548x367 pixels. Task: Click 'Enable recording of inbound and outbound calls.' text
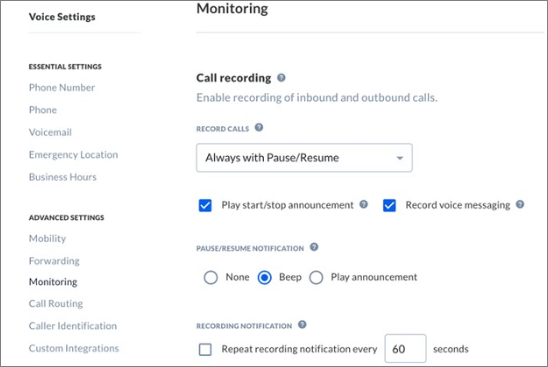point(317,98)
